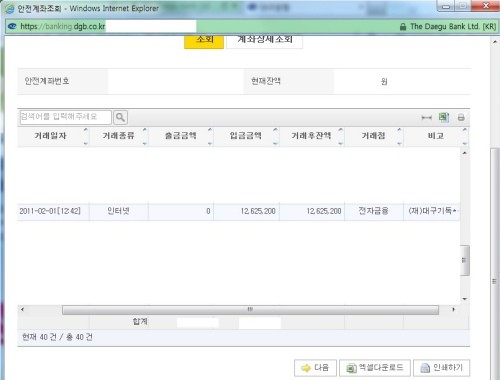Click the grid vertical scrollbar thumb
The width and height of the screenshot is (500, 380).
tap(465, 260)
